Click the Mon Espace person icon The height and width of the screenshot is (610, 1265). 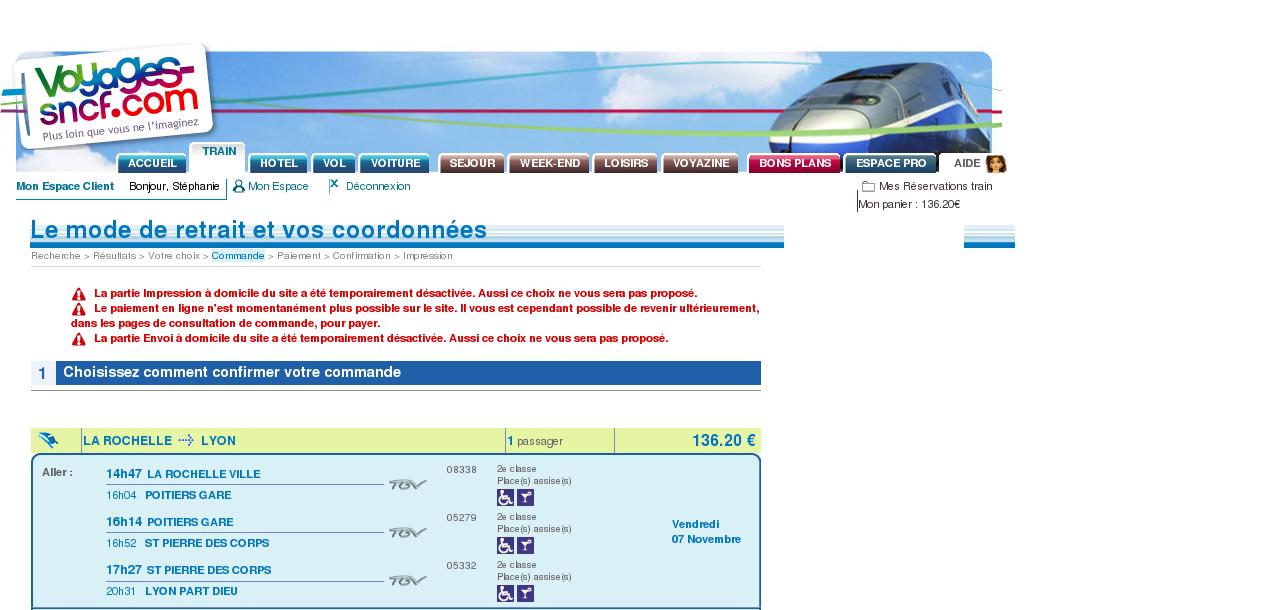click(238, 187)
